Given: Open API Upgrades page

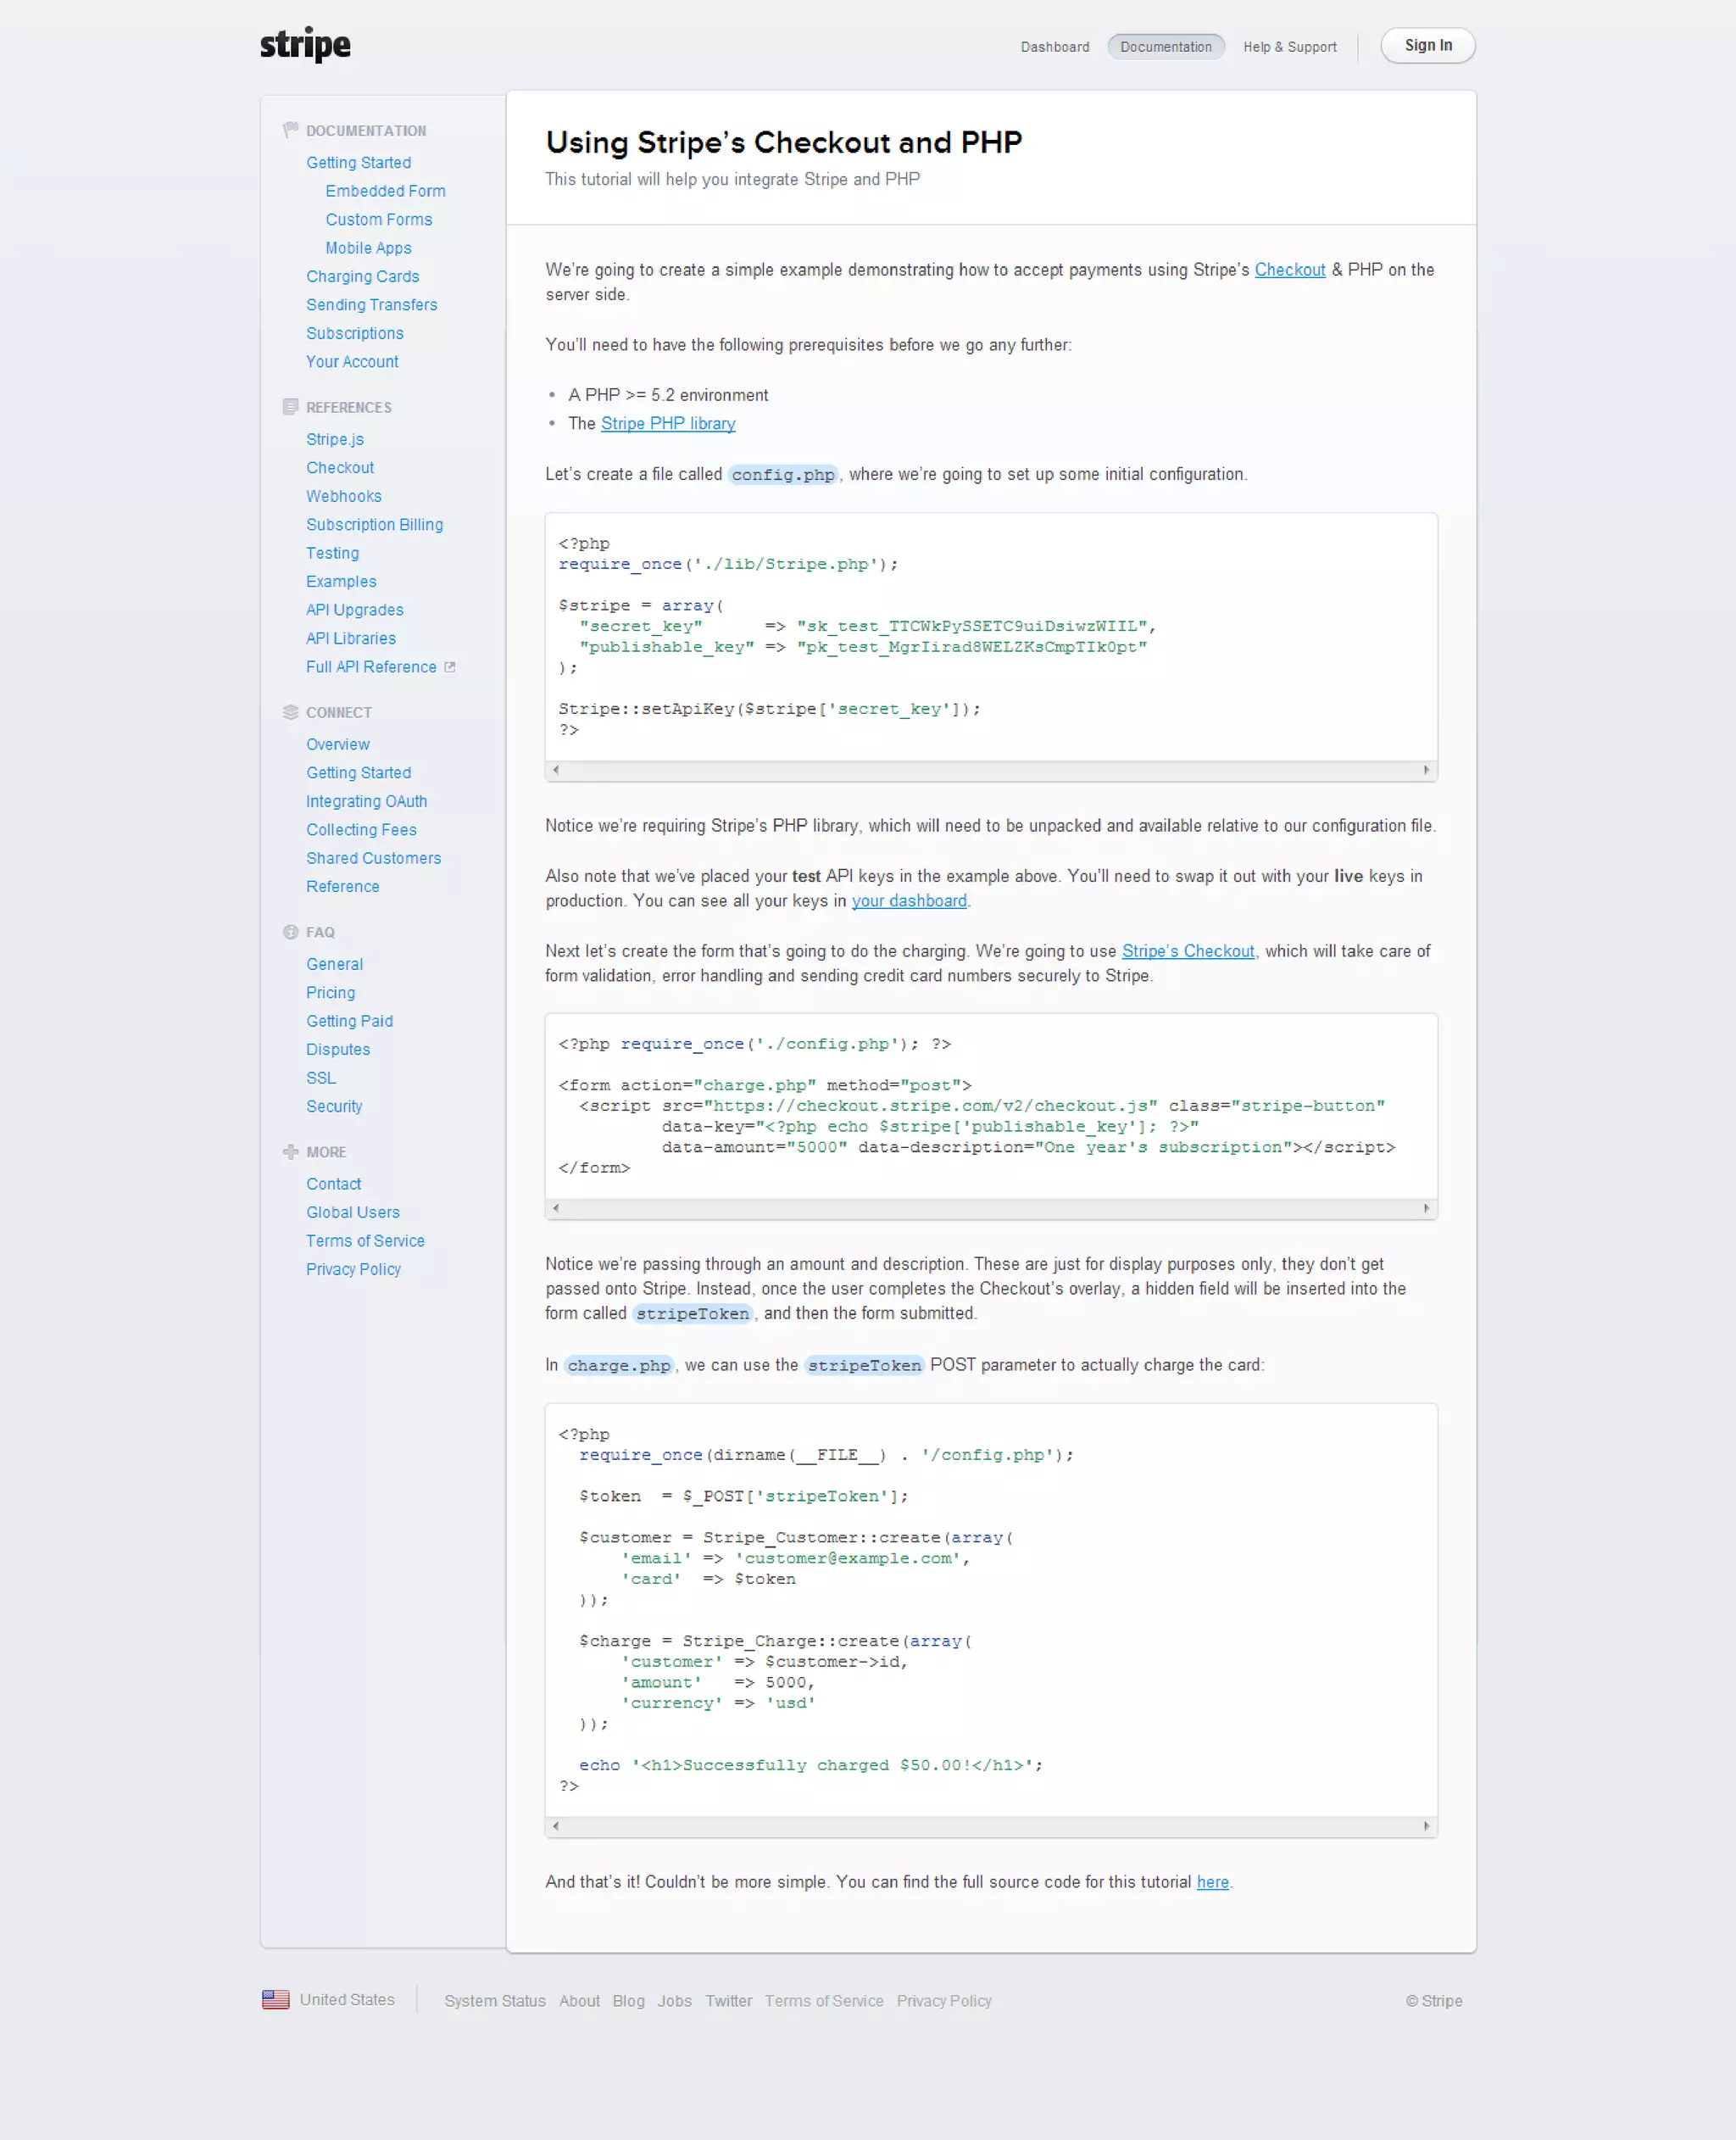Looking at the screenshot, I should 354,611.
